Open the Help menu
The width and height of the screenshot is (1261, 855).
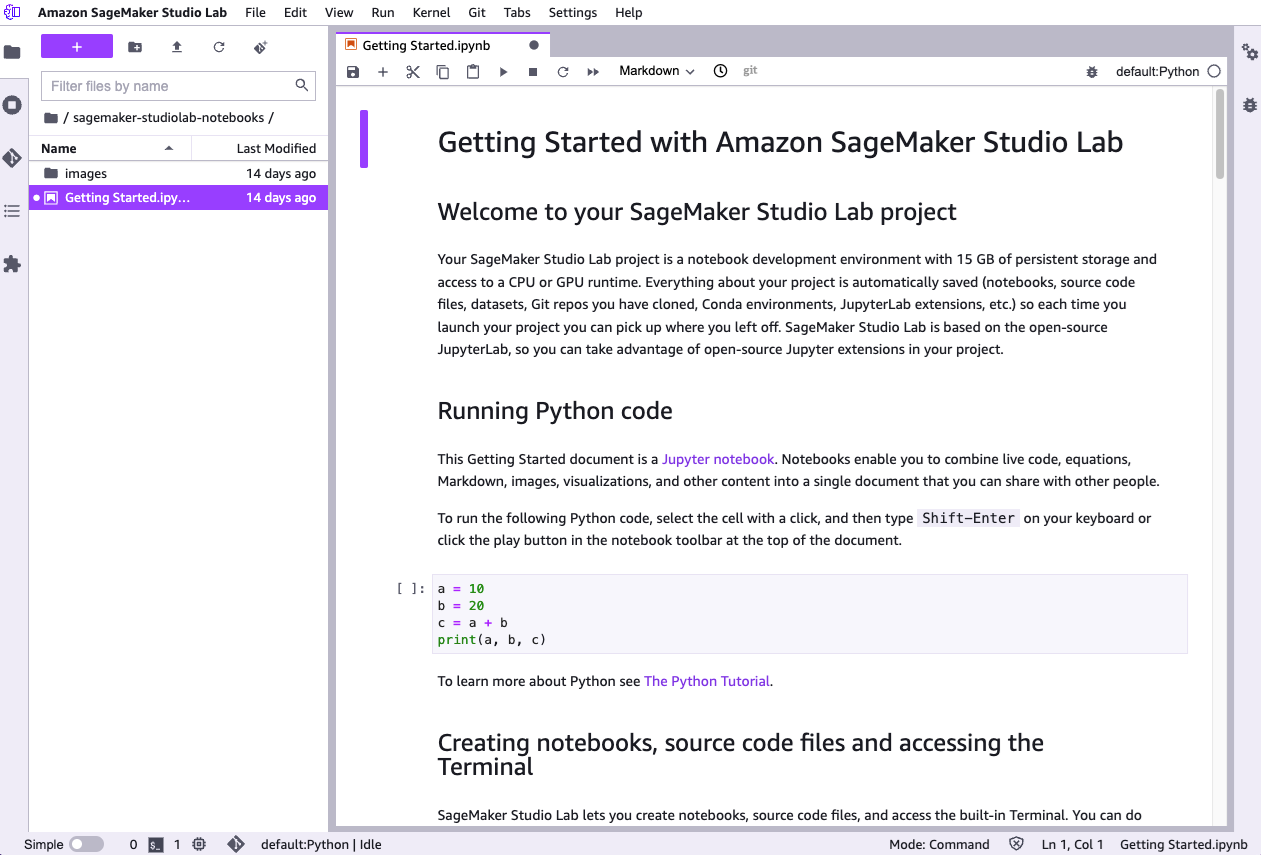[x=629, y=13]
